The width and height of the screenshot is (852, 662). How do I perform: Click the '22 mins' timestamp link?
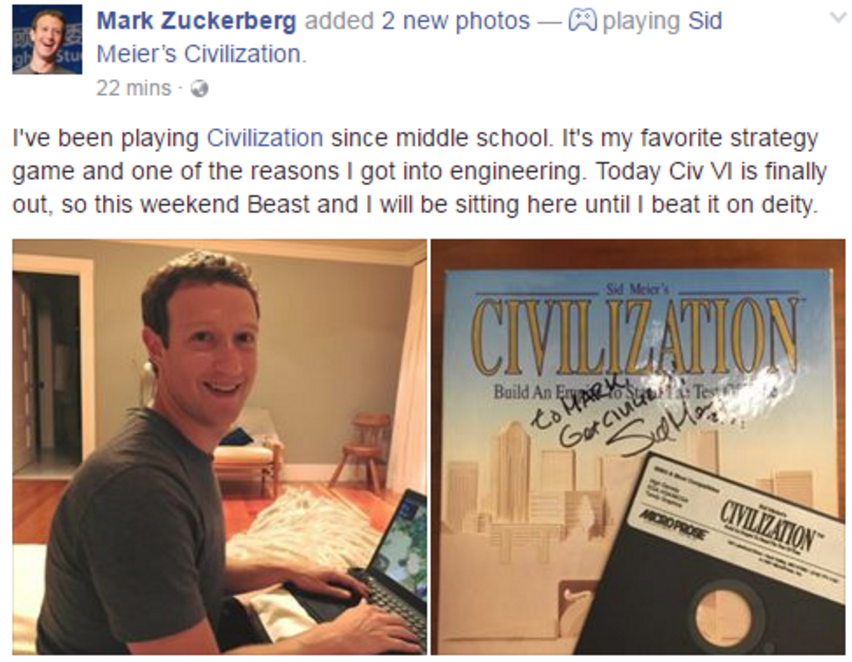(134, 88)
